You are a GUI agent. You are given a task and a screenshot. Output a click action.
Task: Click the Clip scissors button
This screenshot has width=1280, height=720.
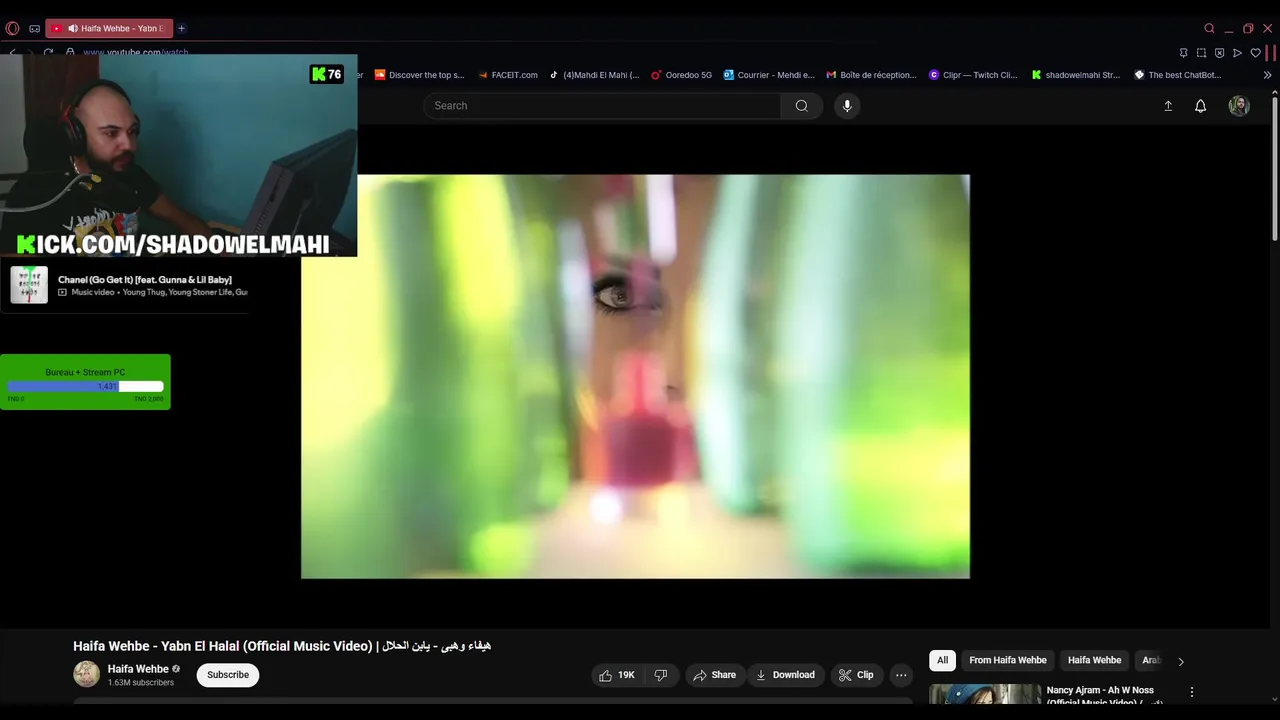(x=857, y=675)
